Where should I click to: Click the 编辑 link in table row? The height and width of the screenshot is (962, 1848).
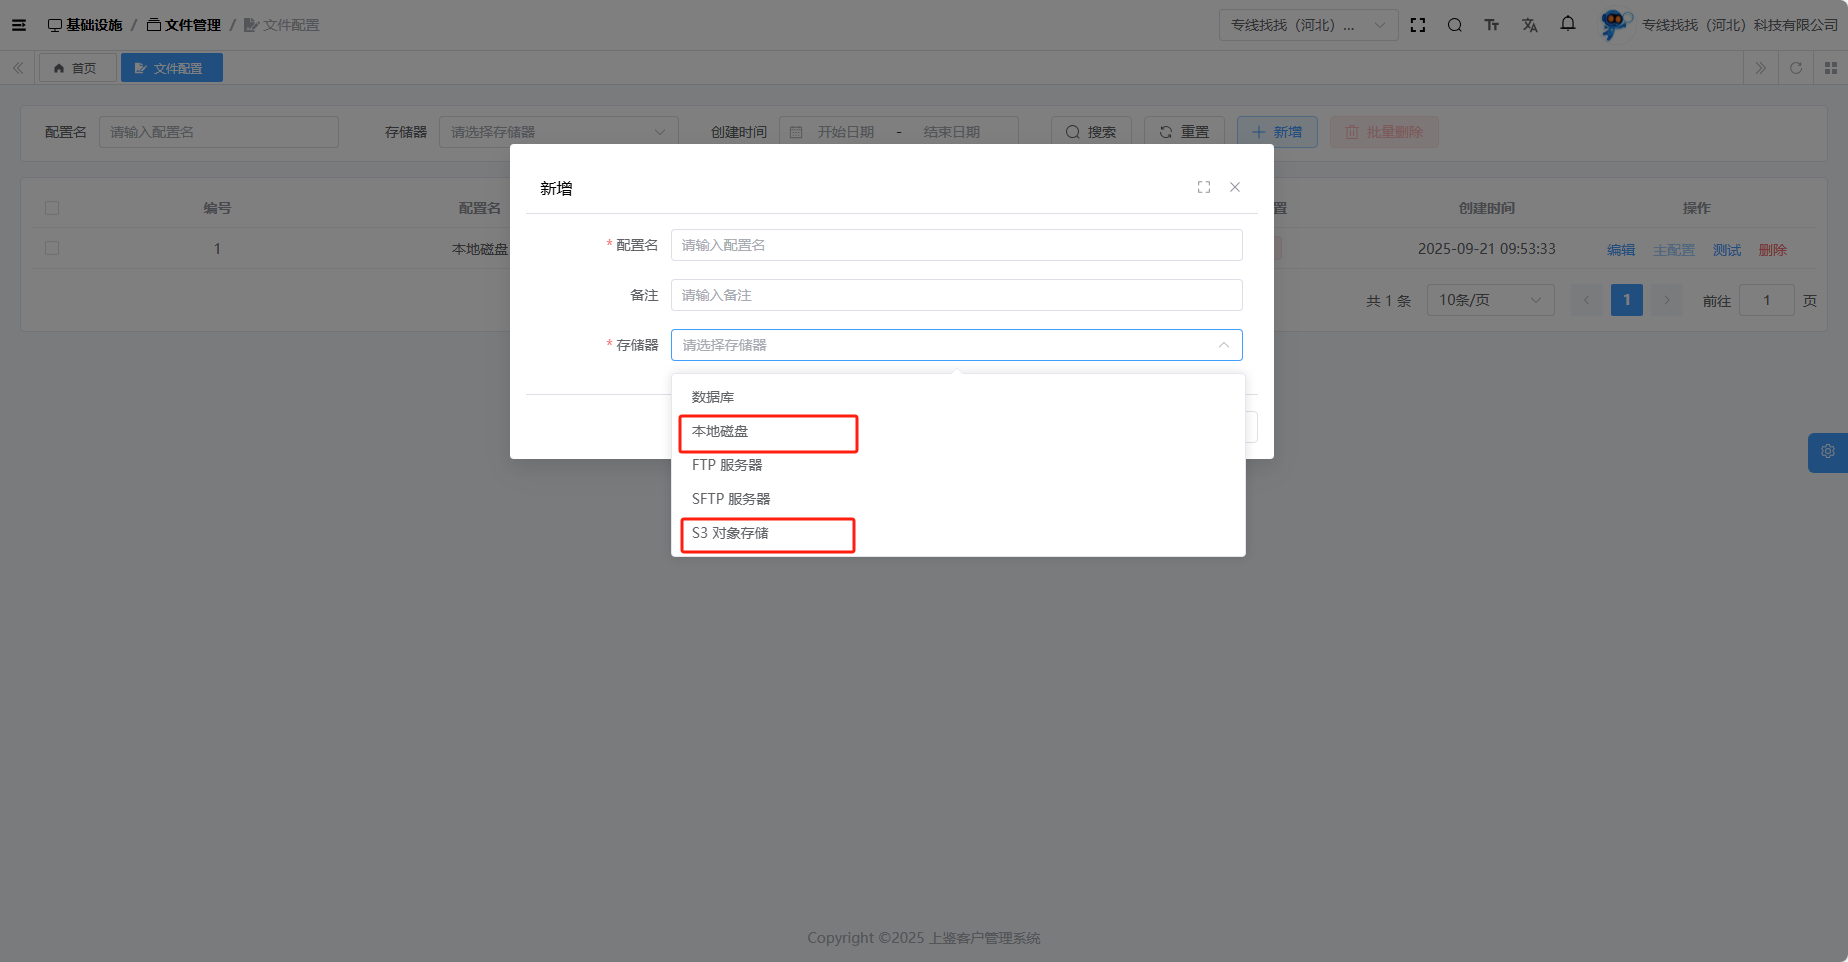coord(1621,250)
